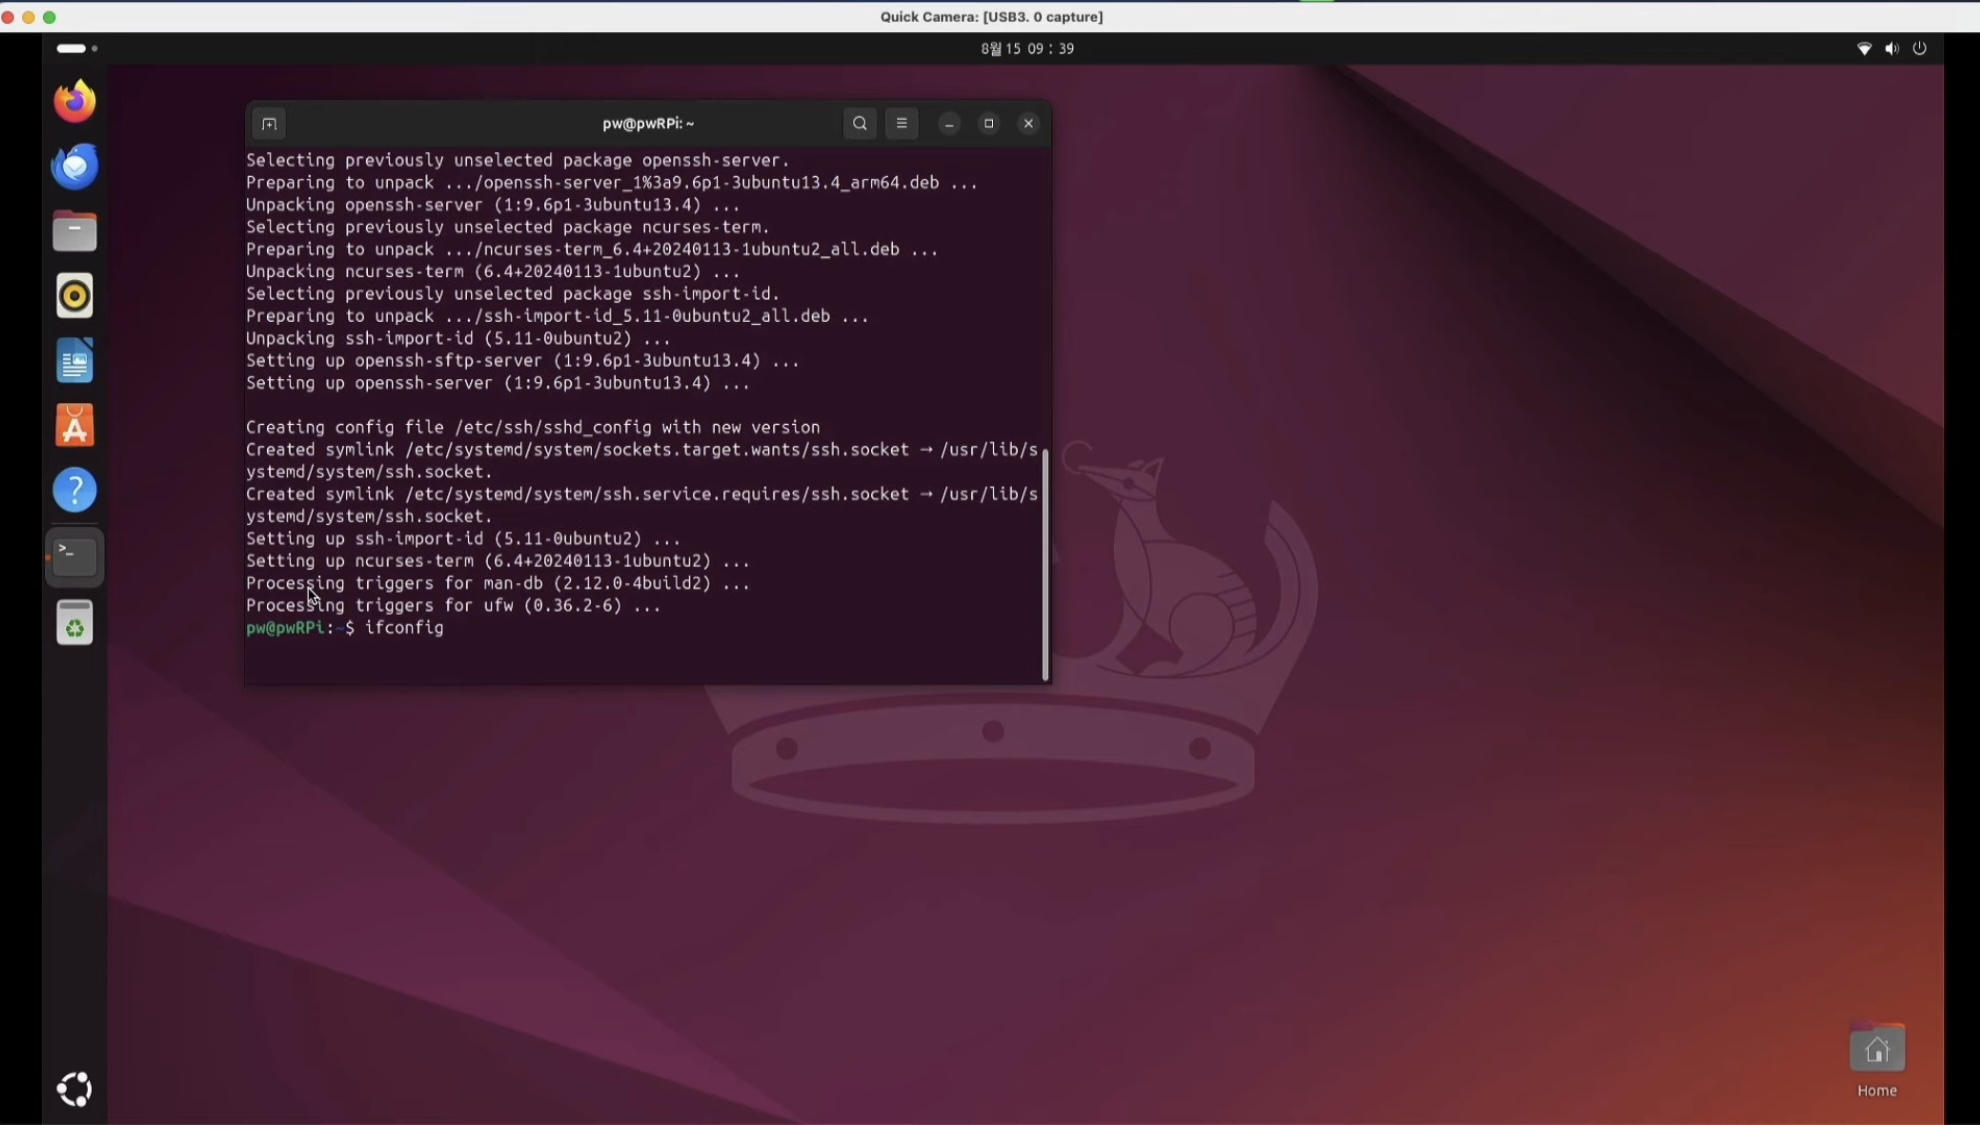Image resolution: width=1980 pixels, height=1125 pixels.
Task: Open the terminal hamburger menu
Action: point(902,124)
